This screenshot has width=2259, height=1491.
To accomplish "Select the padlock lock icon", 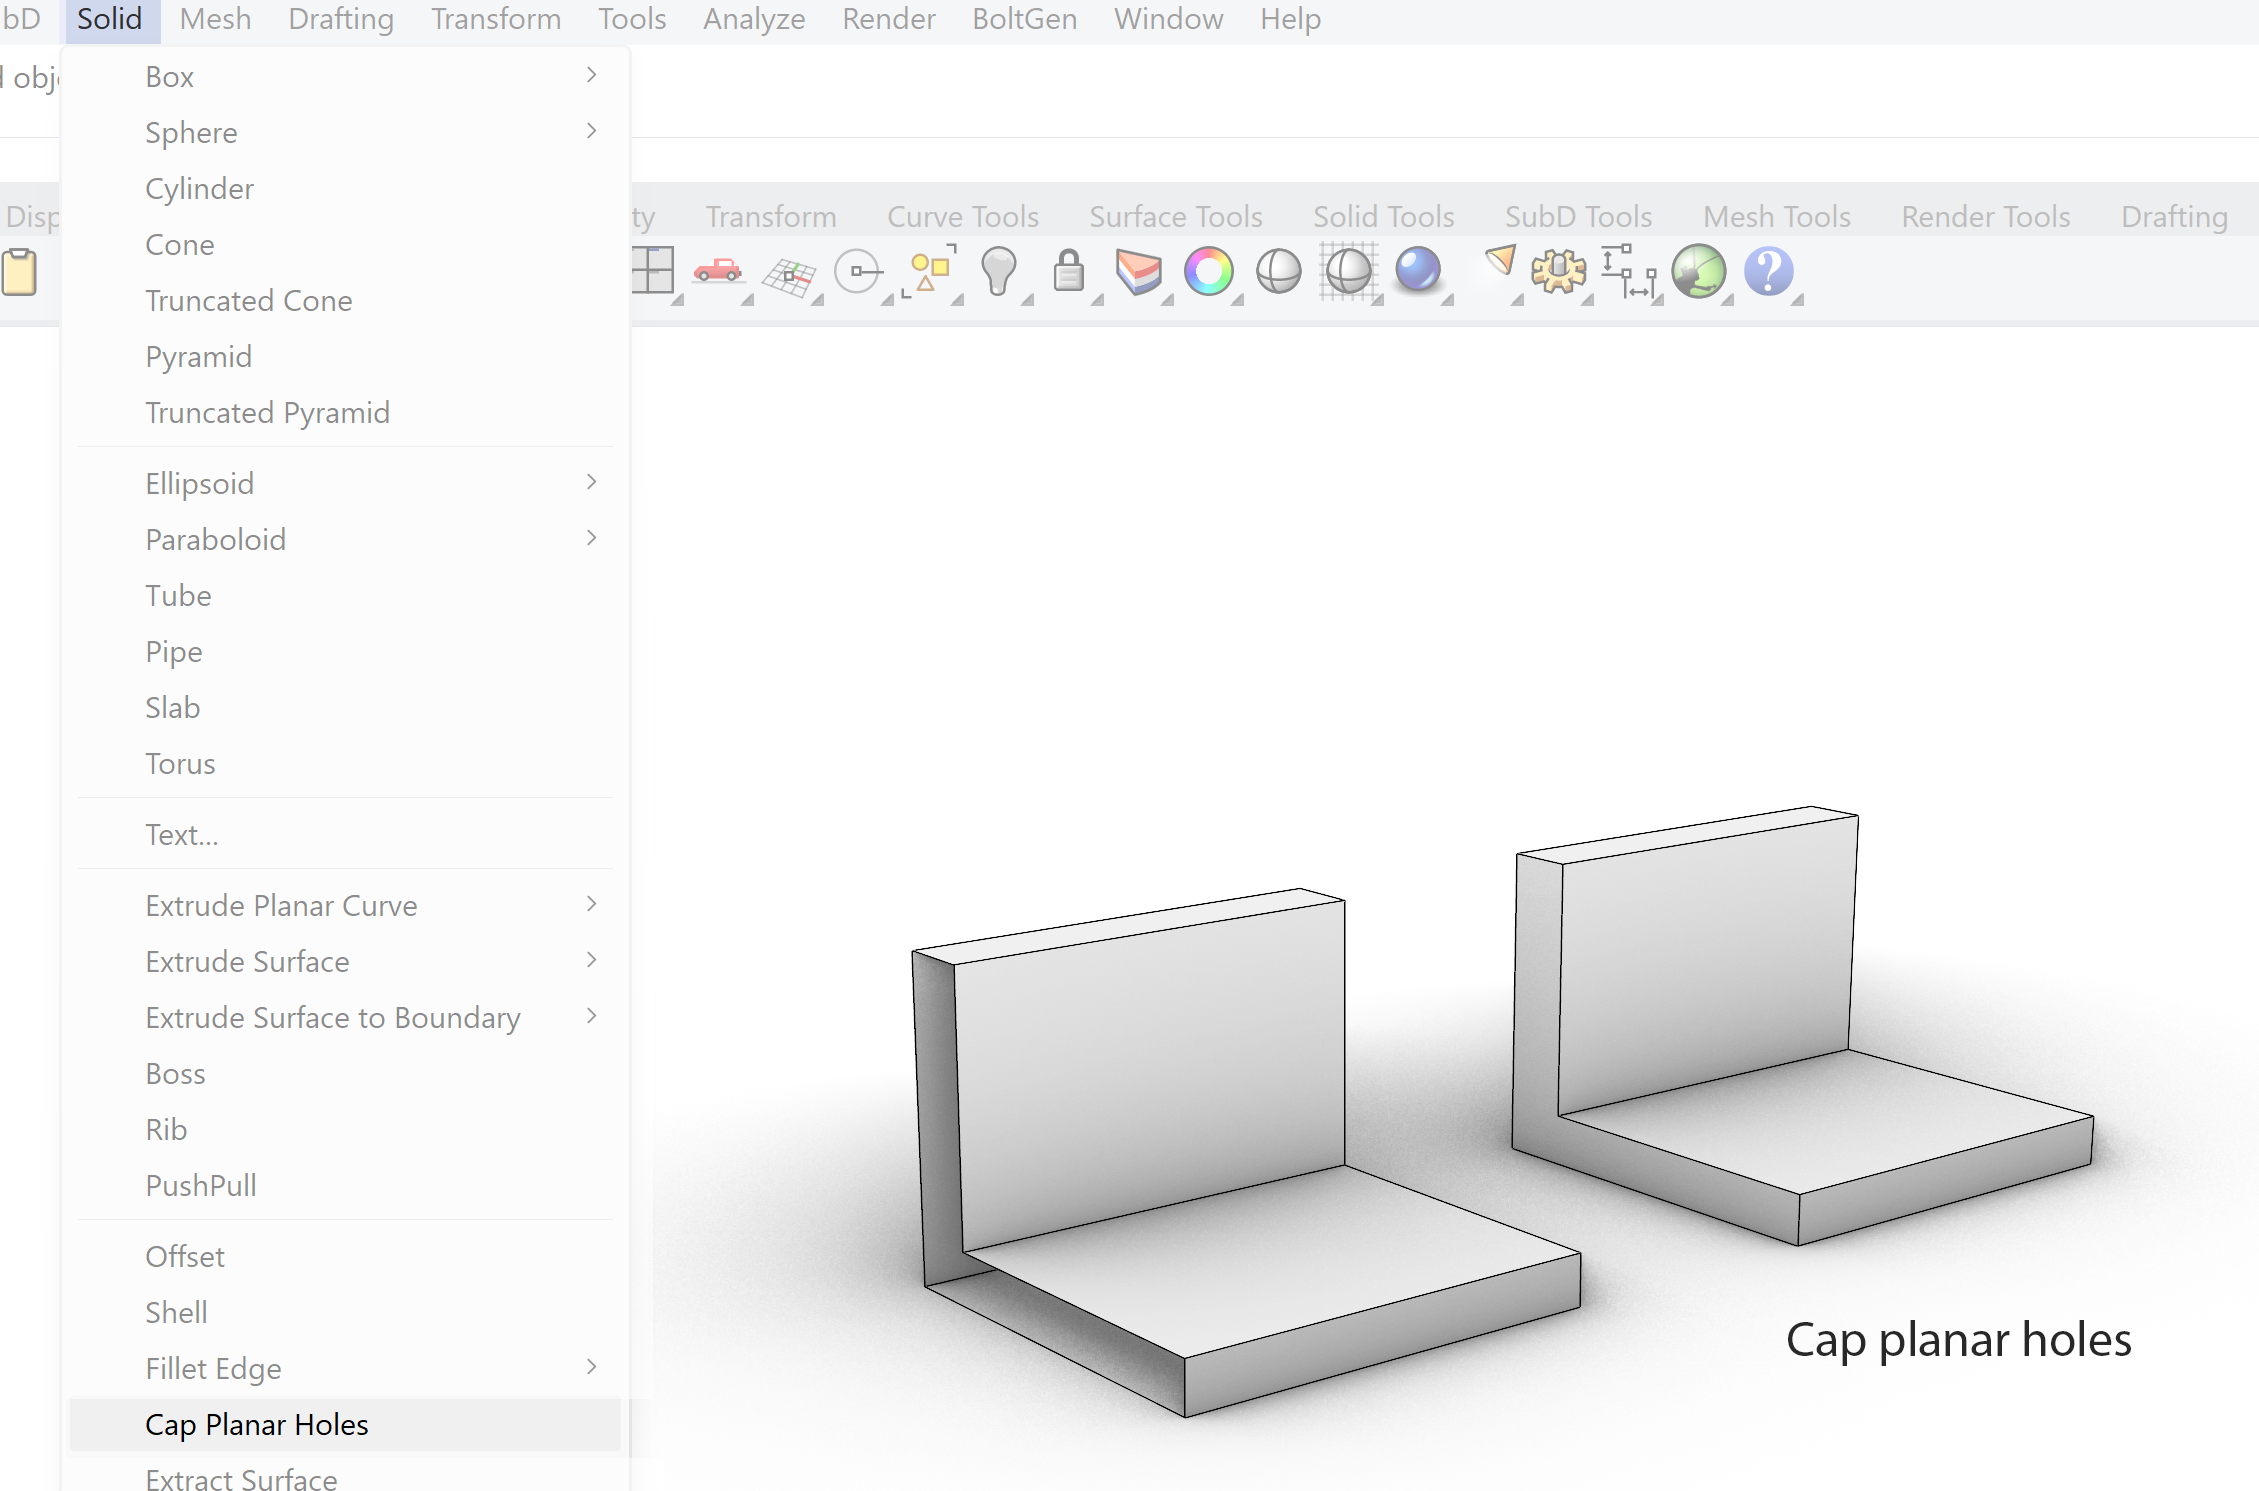I will coord(1069,271).
